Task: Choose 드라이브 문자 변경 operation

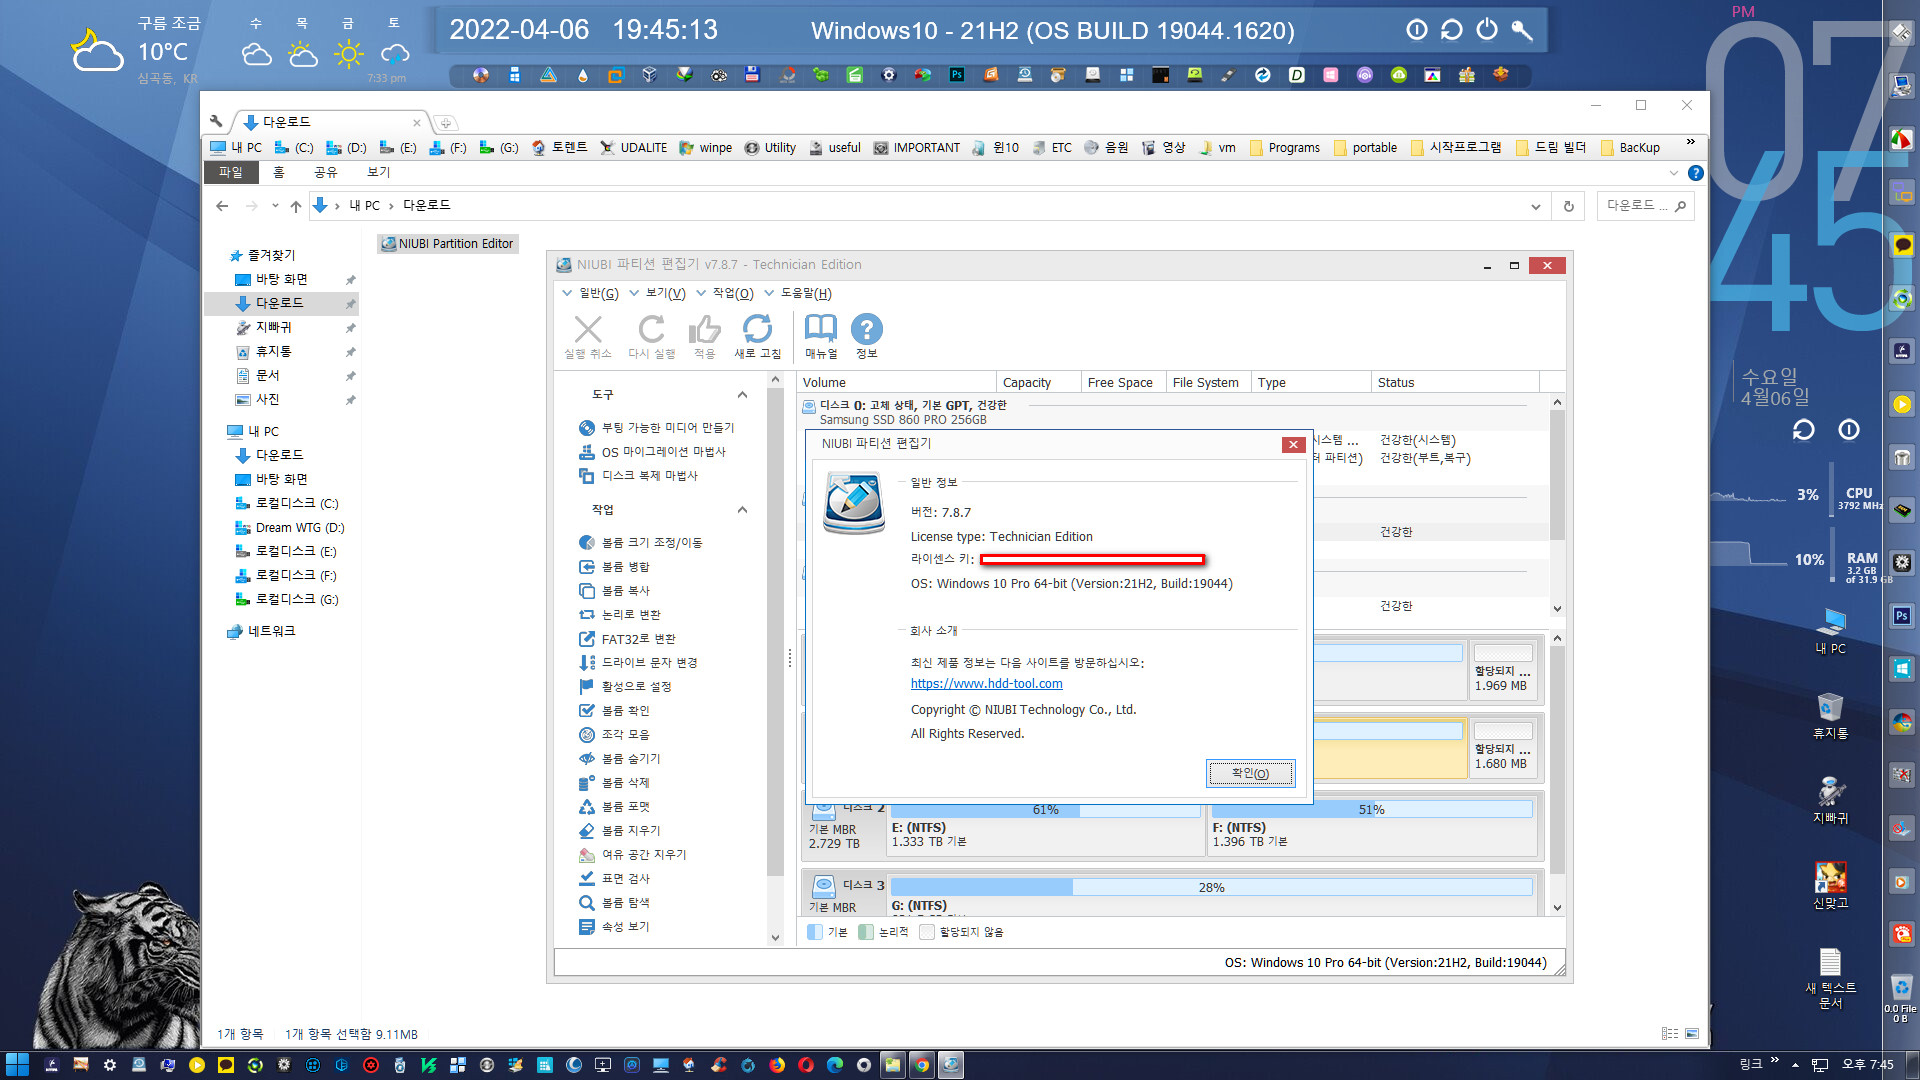Action: (x=638, y=663)
